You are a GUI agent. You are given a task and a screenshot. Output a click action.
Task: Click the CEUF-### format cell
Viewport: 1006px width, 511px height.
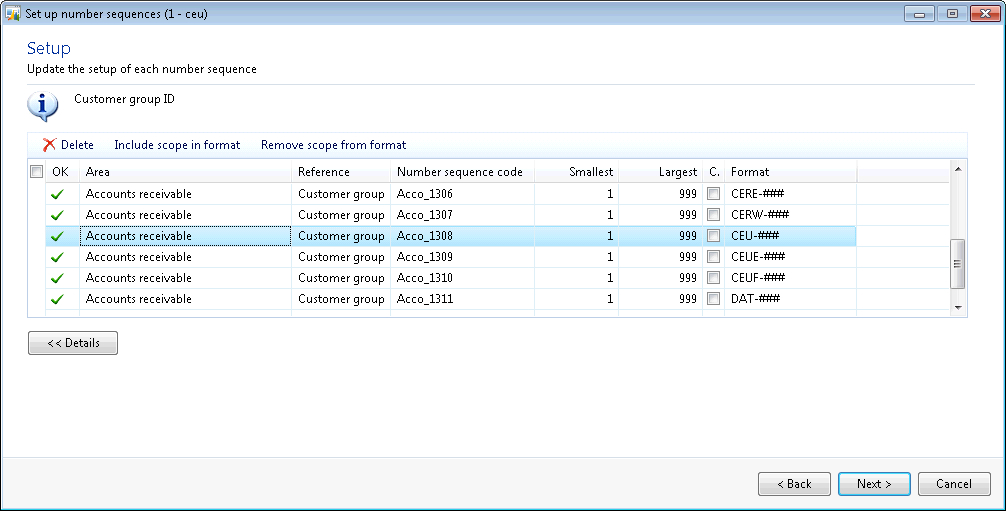[790, 278]
